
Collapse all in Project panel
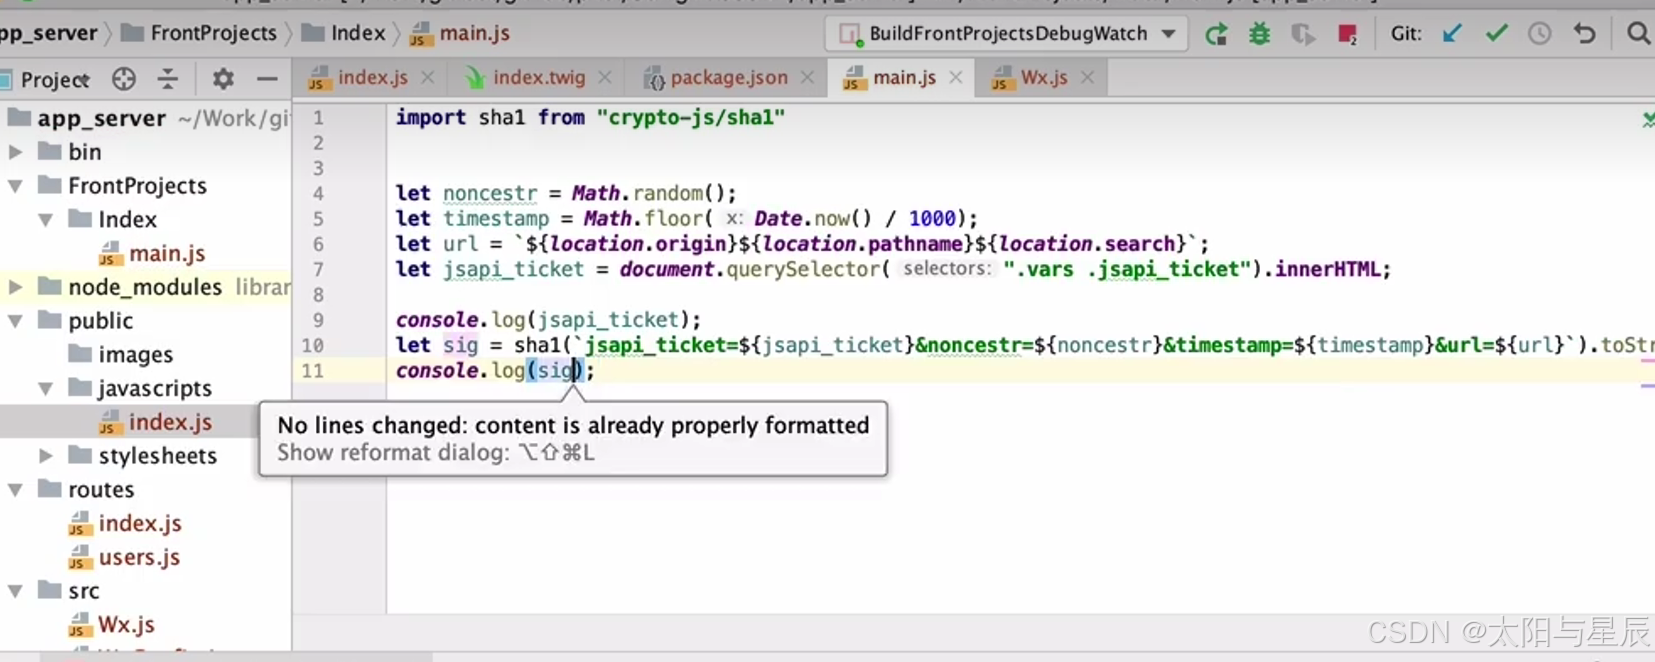coord(168,79)
